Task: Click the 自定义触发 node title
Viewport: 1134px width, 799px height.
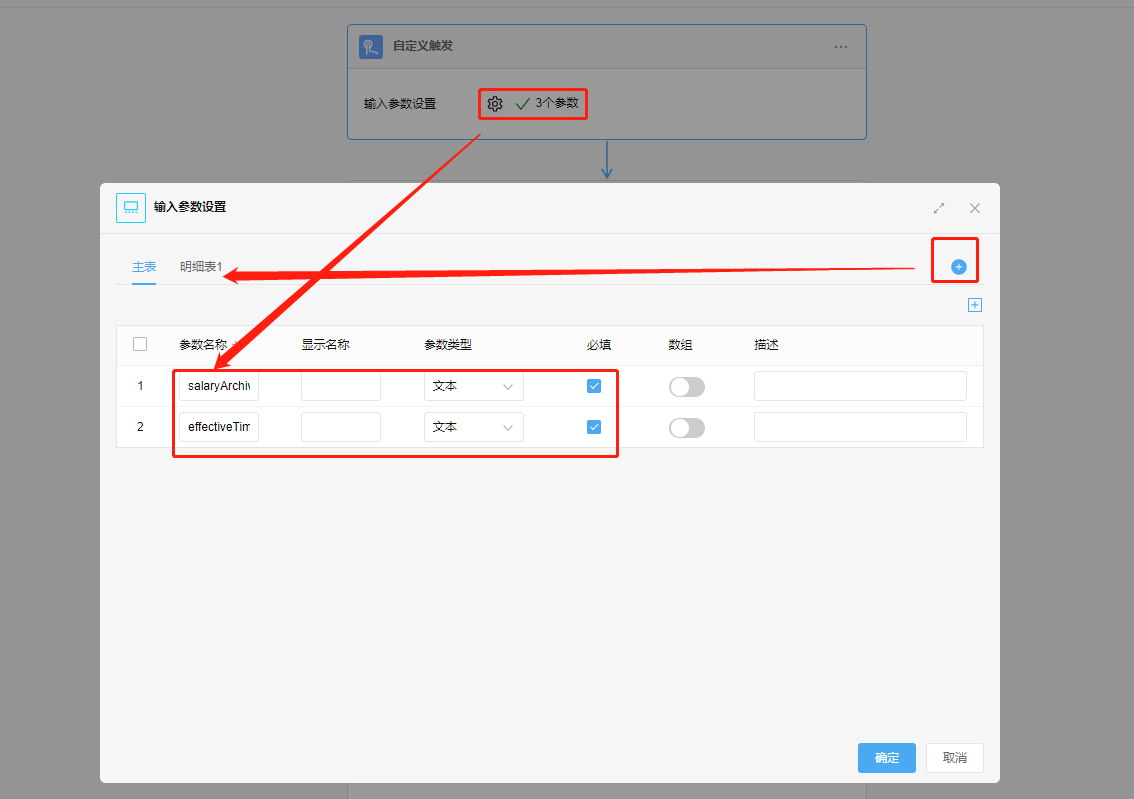Action: tap(423, 46)
